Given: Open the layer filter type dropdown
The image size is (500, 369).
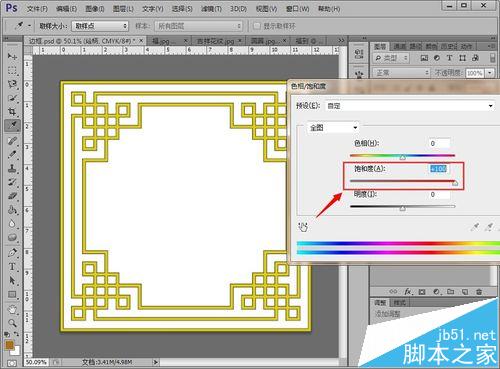Looking at the screenshot, I should tap(391, 58).
